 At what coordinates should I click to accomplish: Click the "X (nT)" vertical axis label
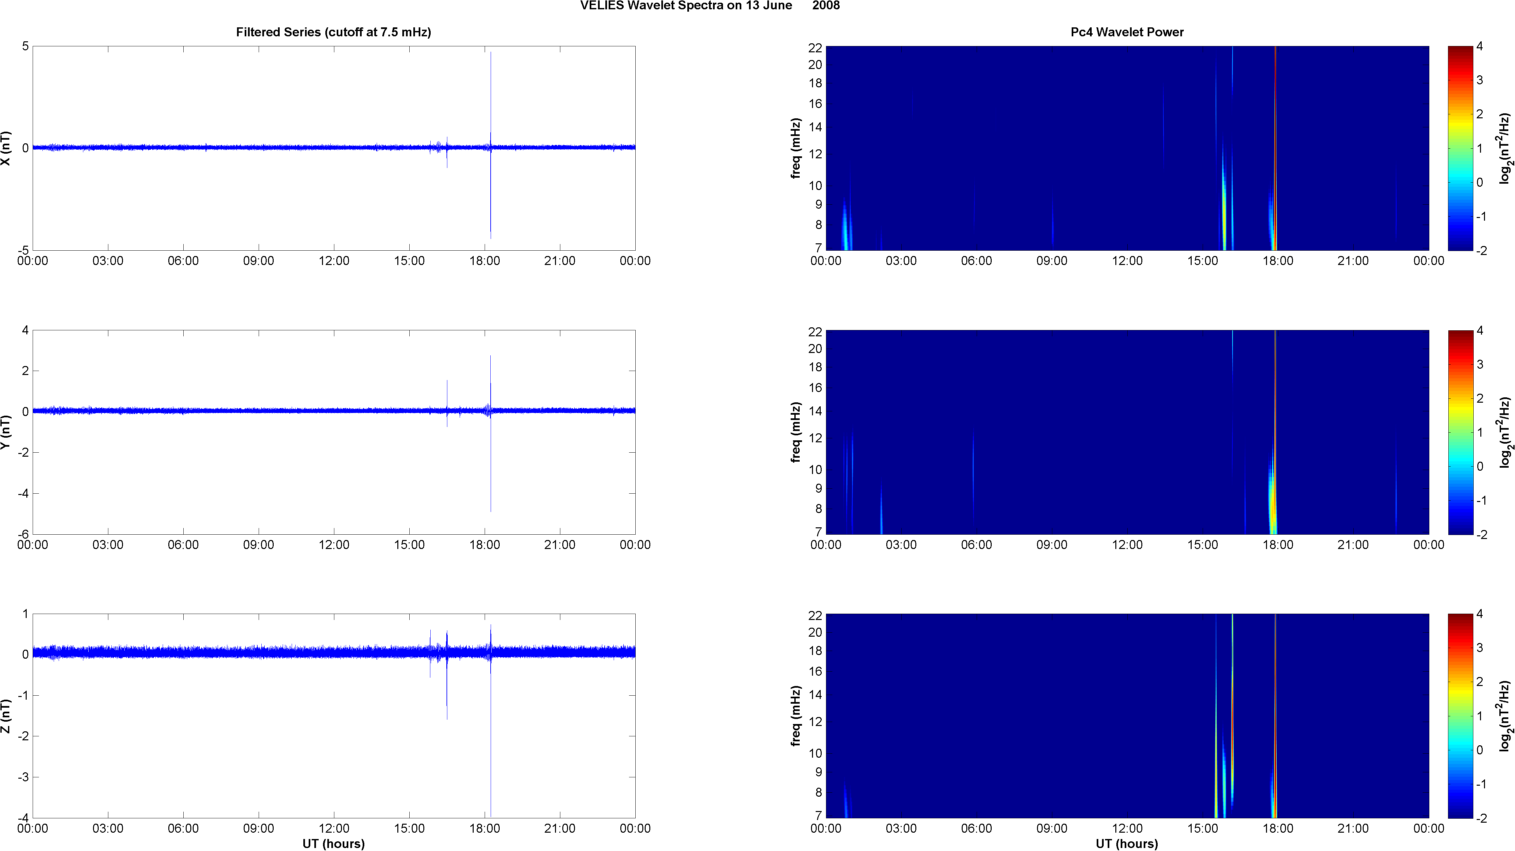(7, 148)
